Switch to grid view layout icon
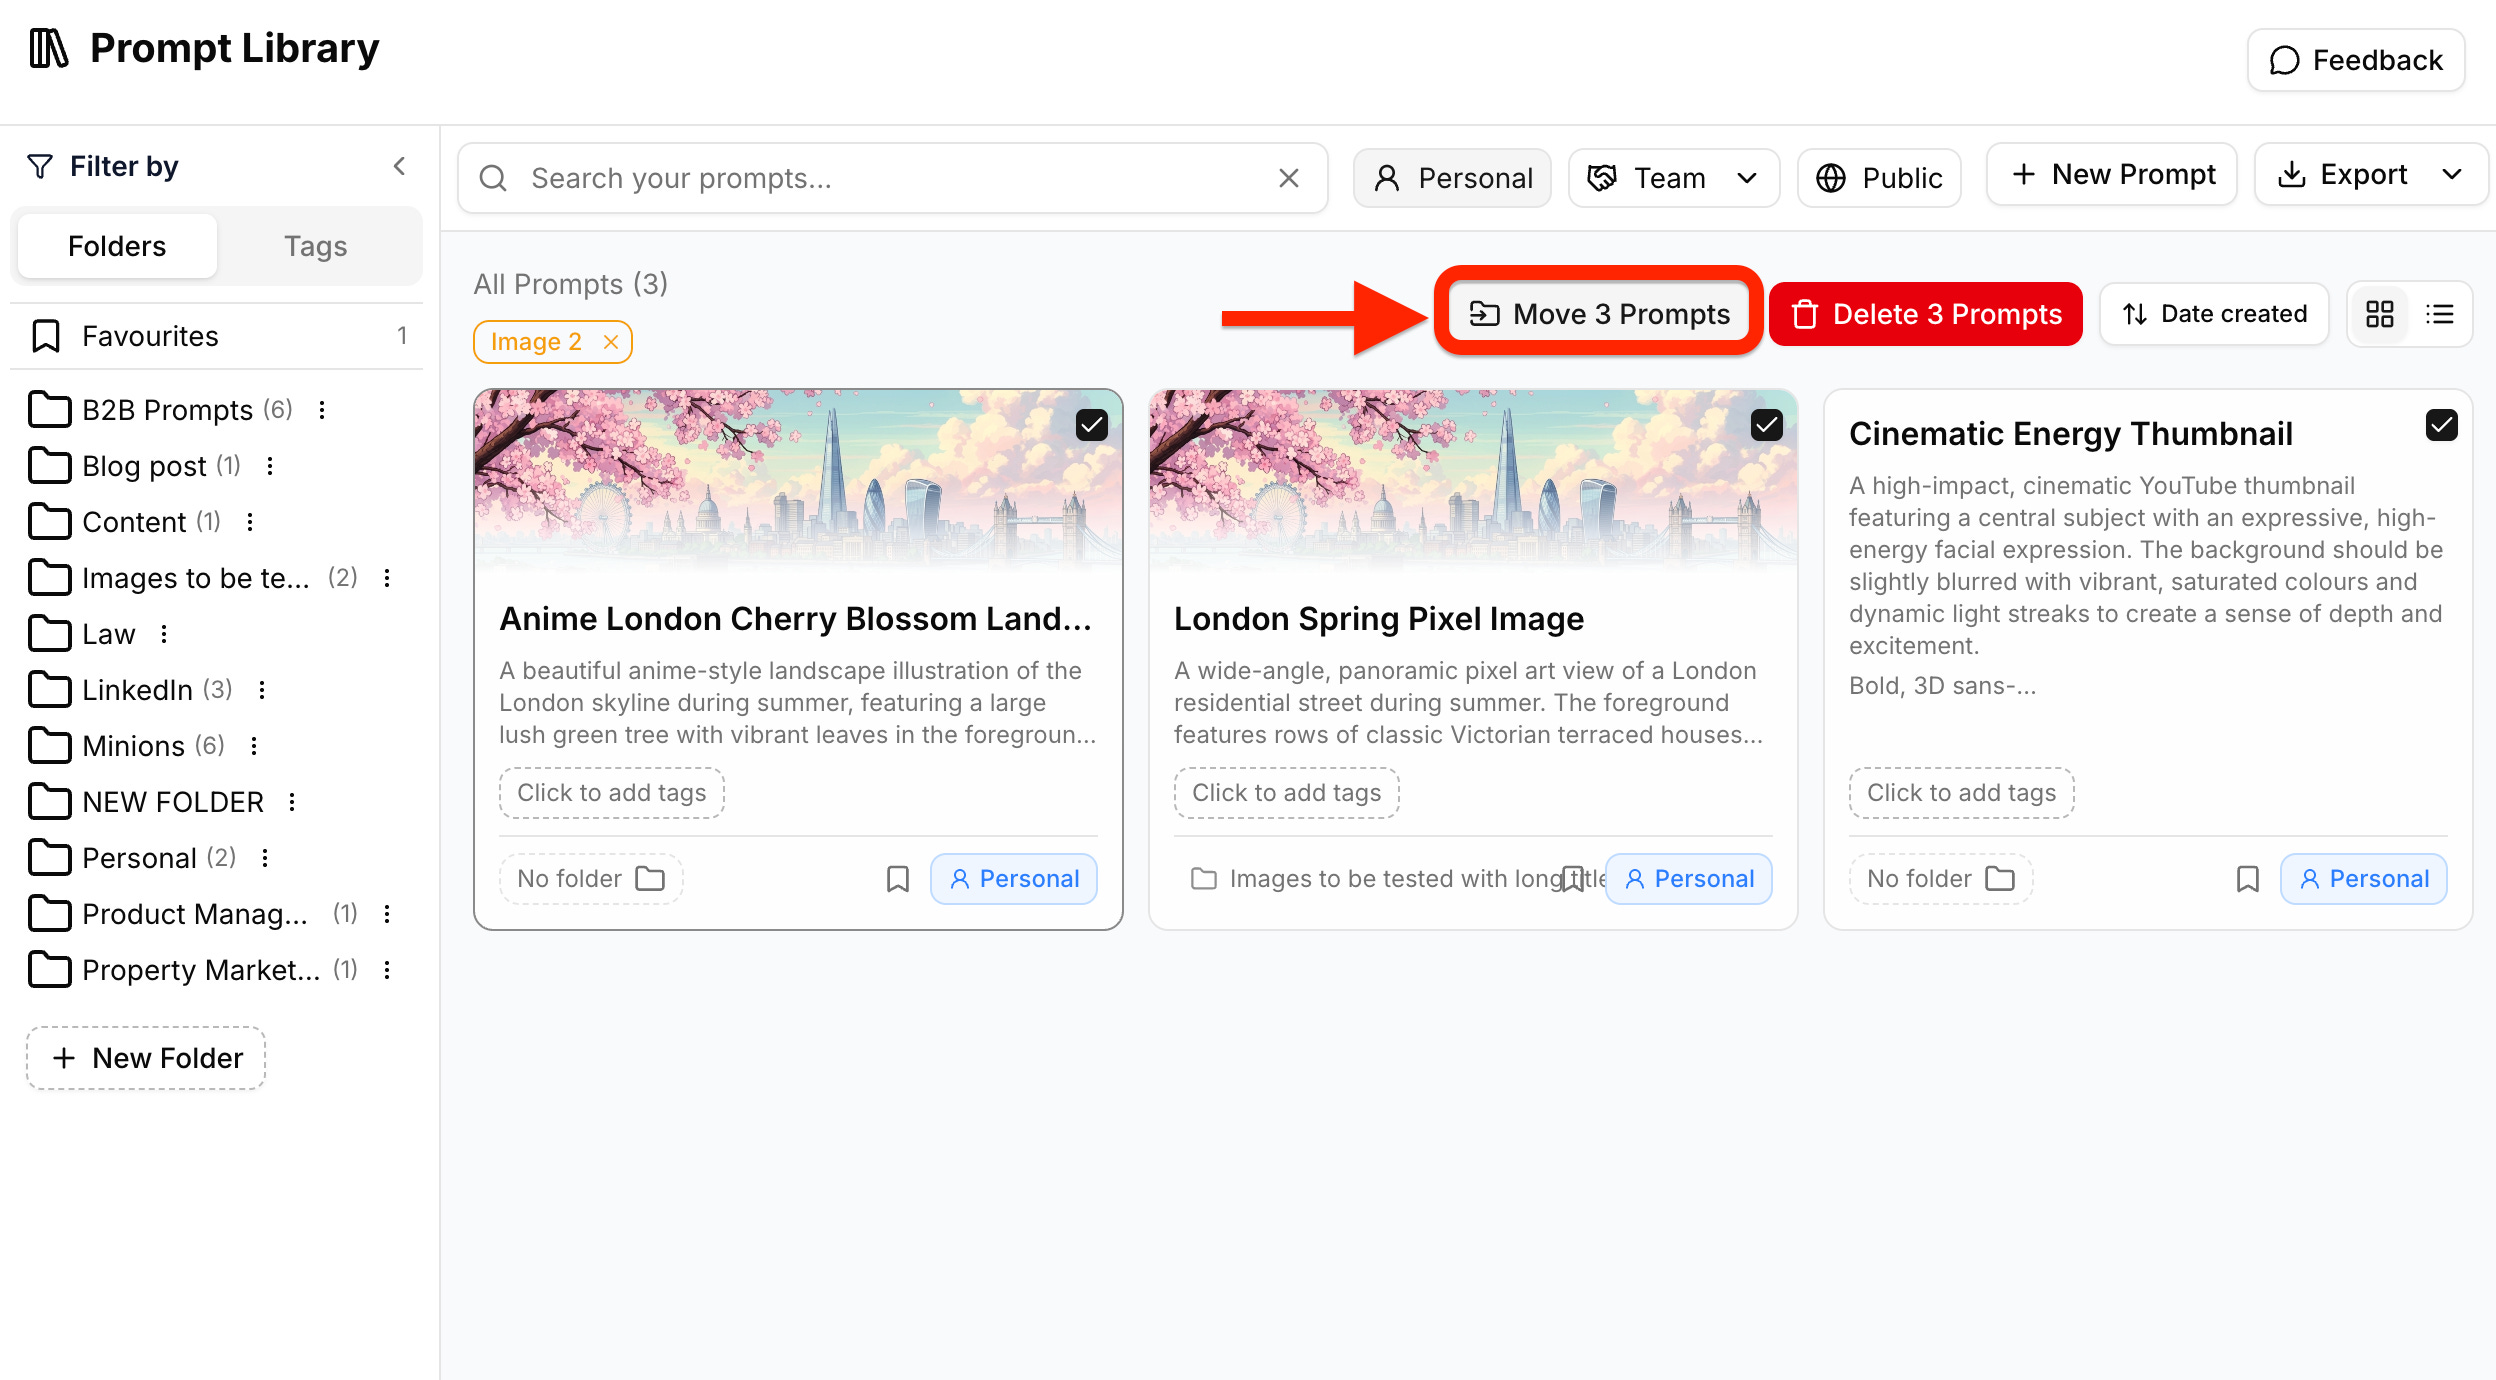 tap(2379, 314)
